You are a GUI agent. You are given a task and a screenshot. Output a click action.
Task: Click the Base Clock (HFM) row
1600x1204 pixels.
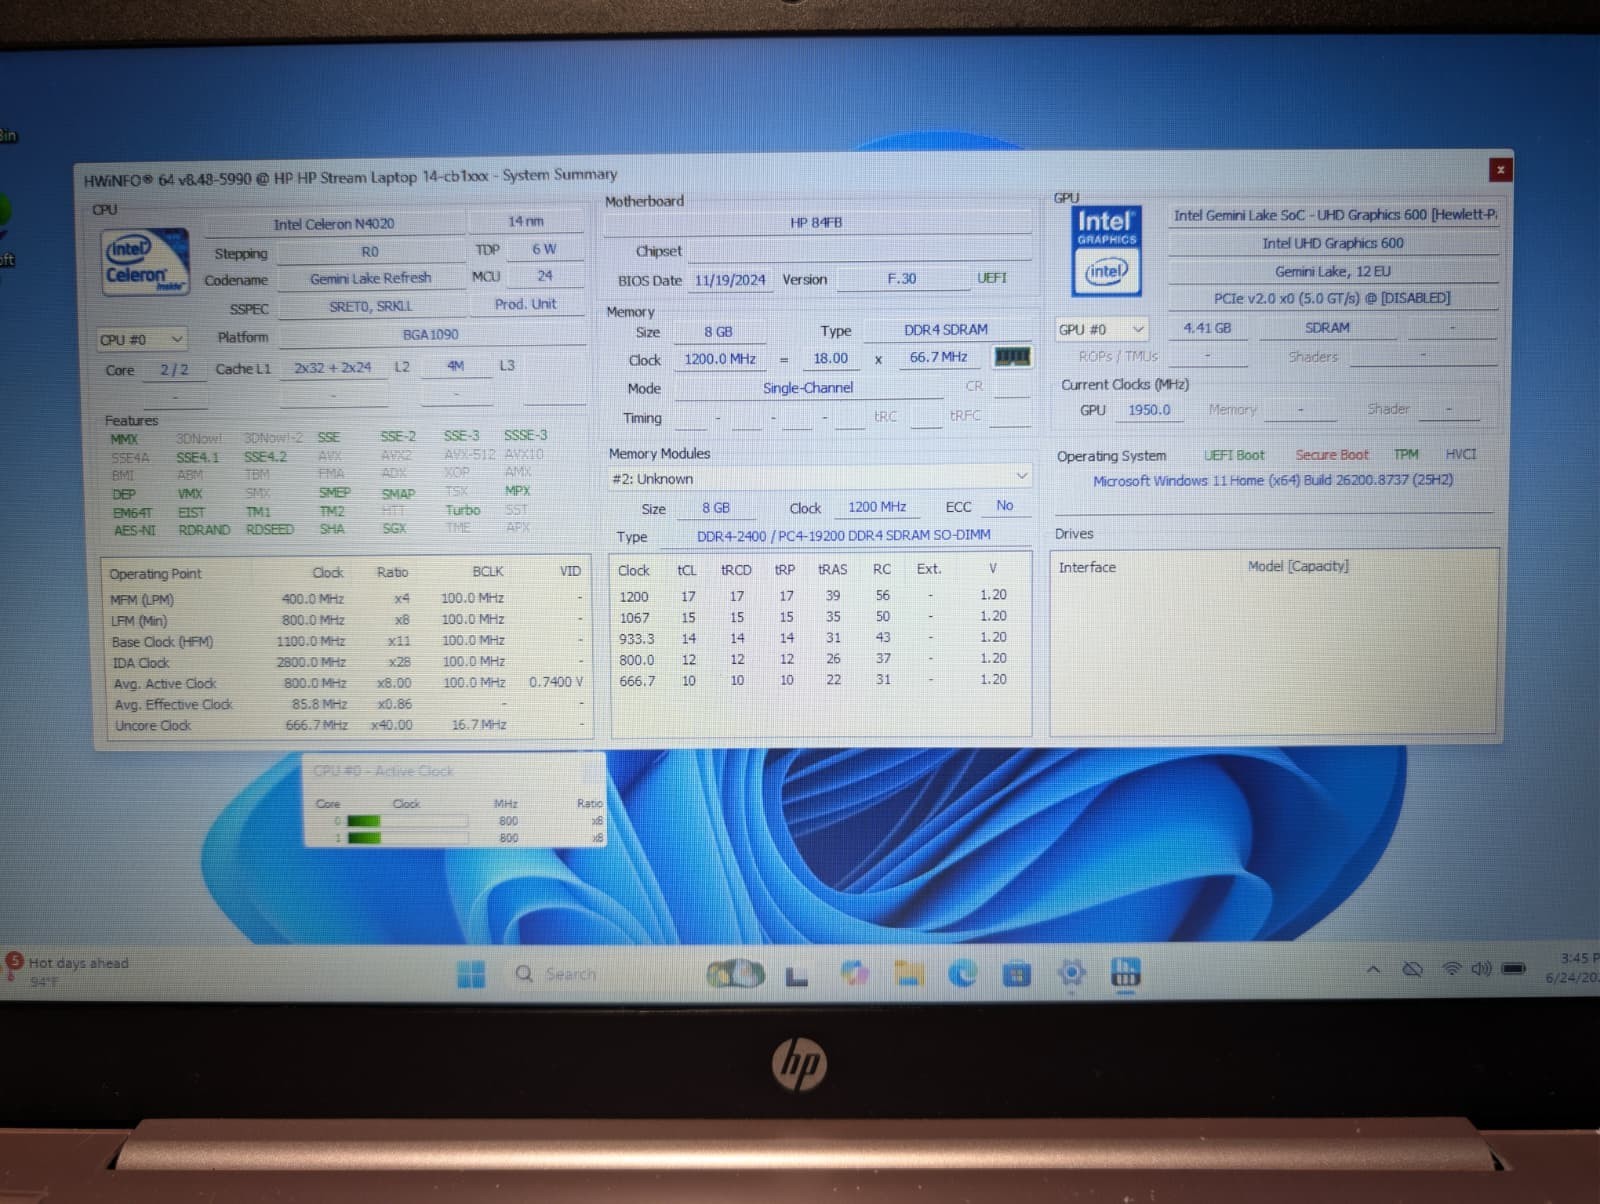click(347, 641)
